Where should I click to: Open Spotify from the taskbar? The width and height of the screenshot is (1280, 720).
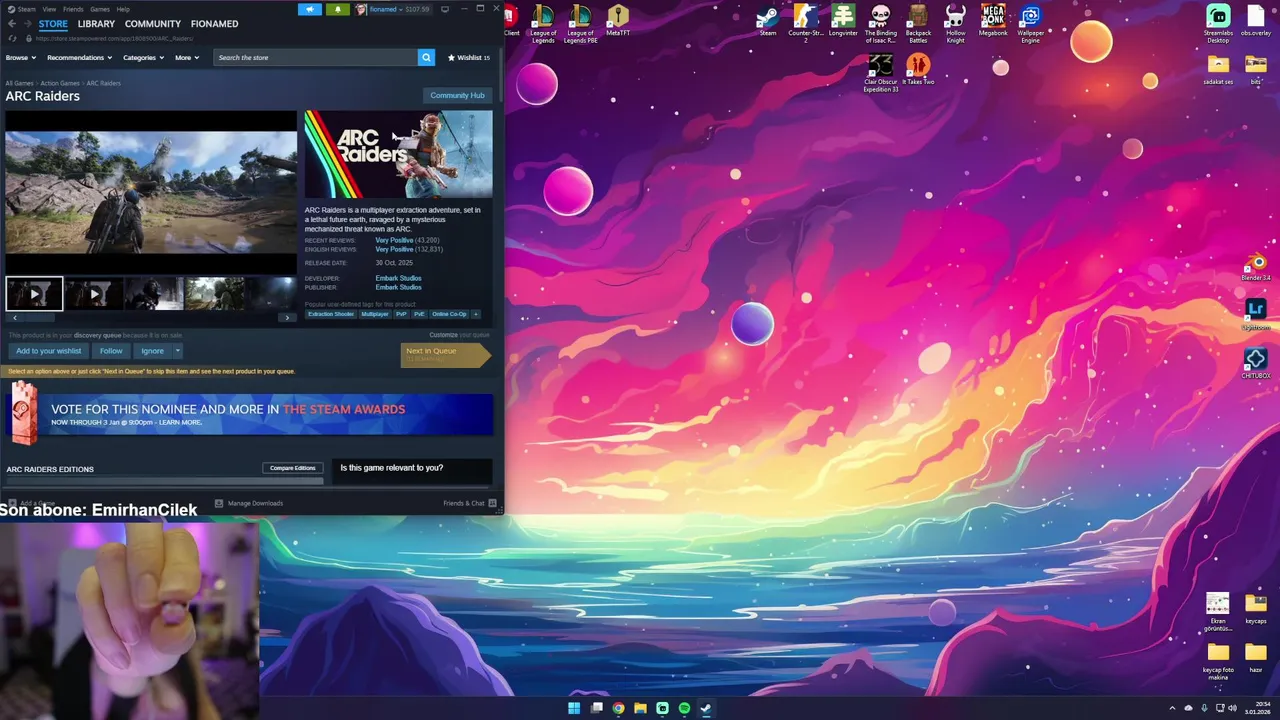pos(684,708)
